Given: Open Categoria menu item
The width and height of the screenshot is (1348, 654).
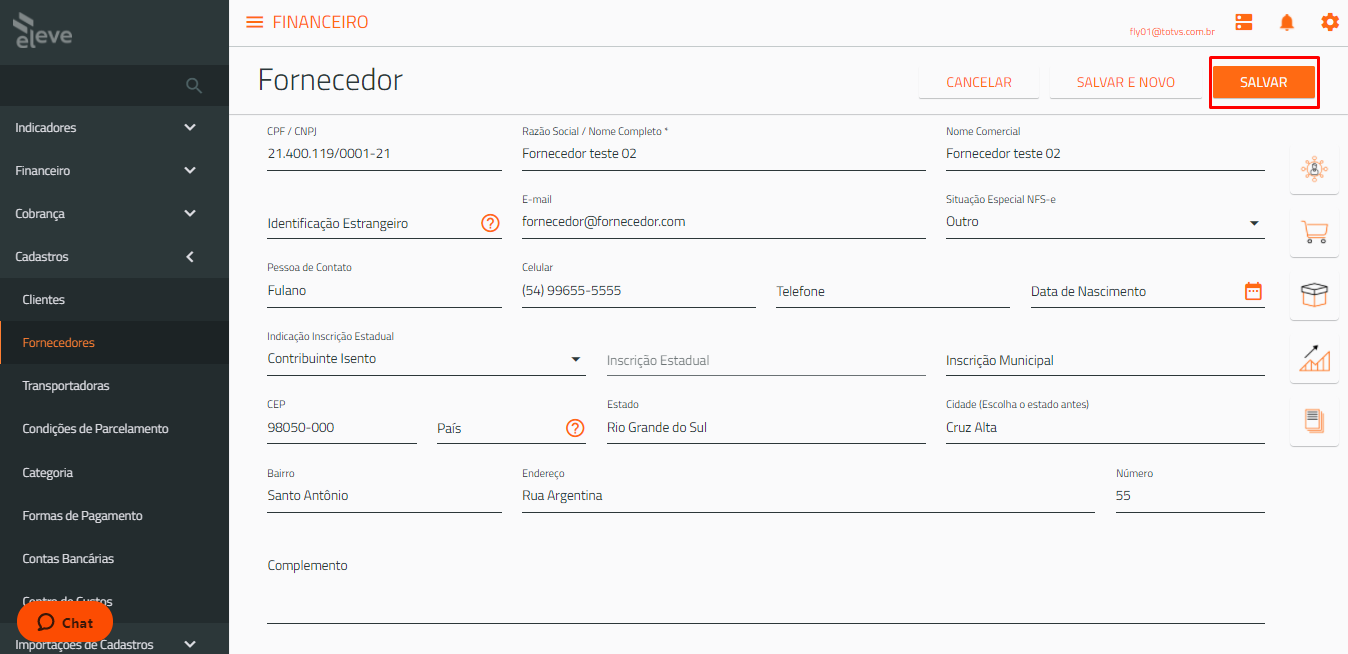Looking at the screenshot, I should pos(114,472).
